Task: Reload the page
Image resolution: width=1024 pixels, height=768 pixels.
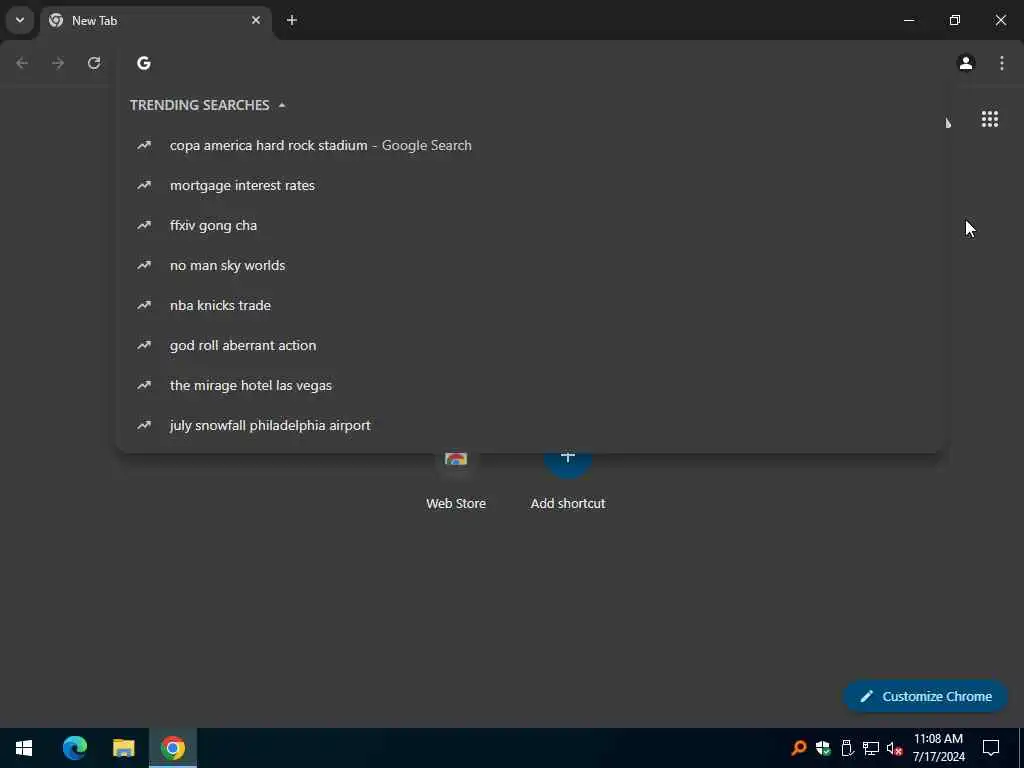Action: (x=94, y=63)
